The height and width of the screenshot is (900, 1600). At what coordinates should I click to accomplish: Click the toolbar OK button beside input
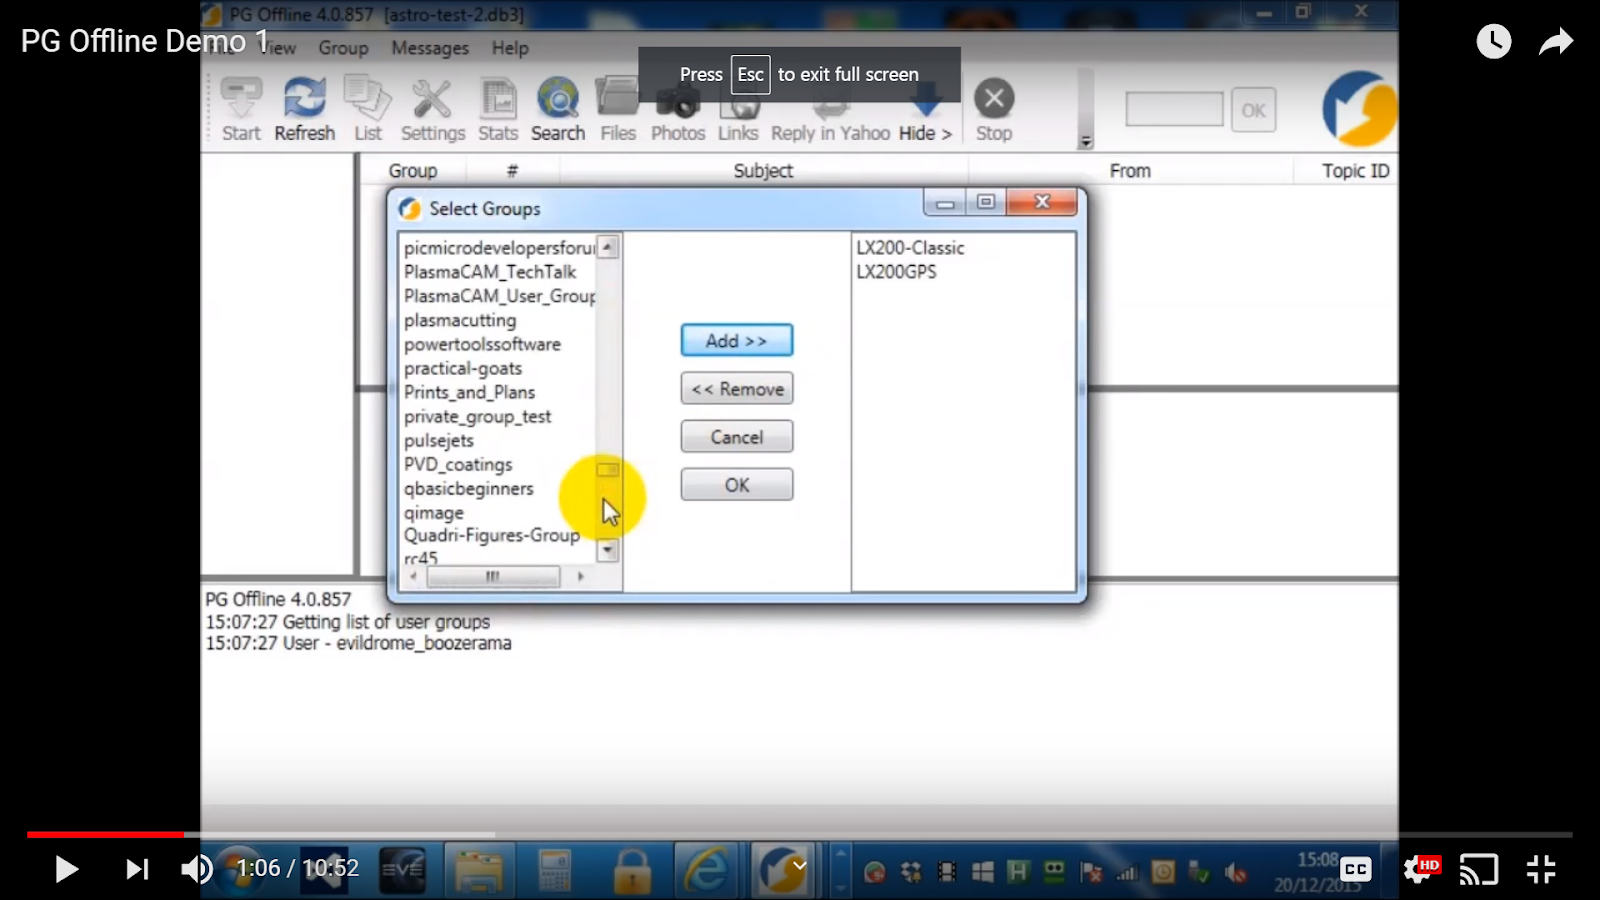(1253, 110)
